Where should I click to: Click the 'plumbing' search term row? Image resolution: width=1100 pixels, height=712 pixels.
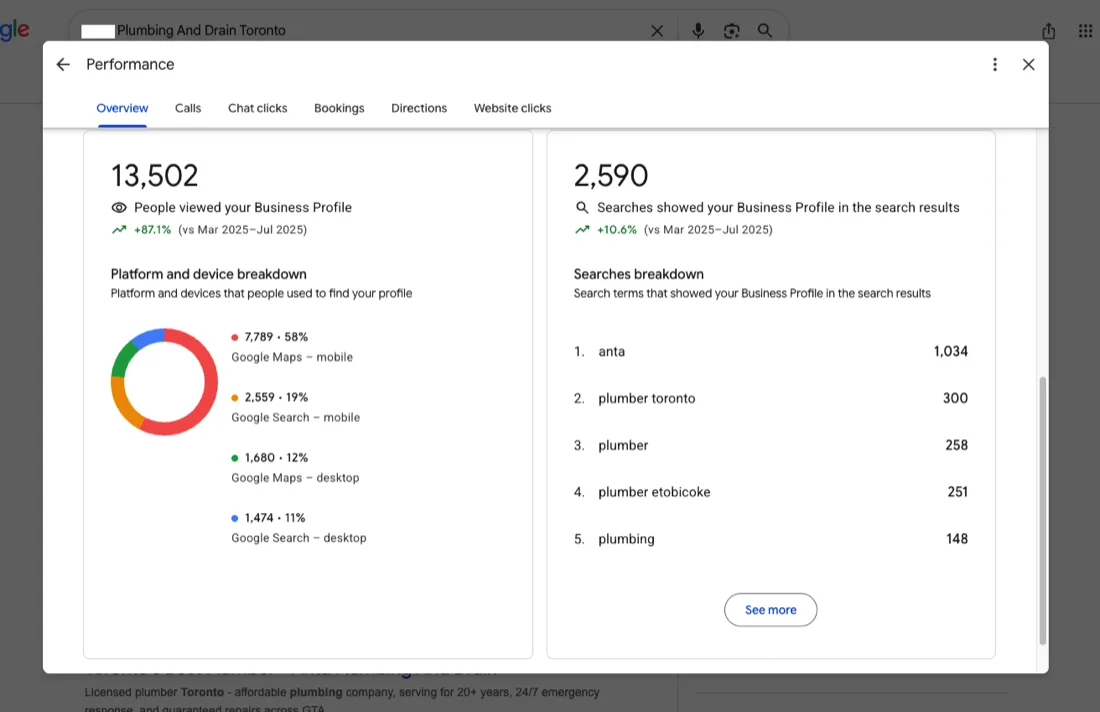coord(770,539)
